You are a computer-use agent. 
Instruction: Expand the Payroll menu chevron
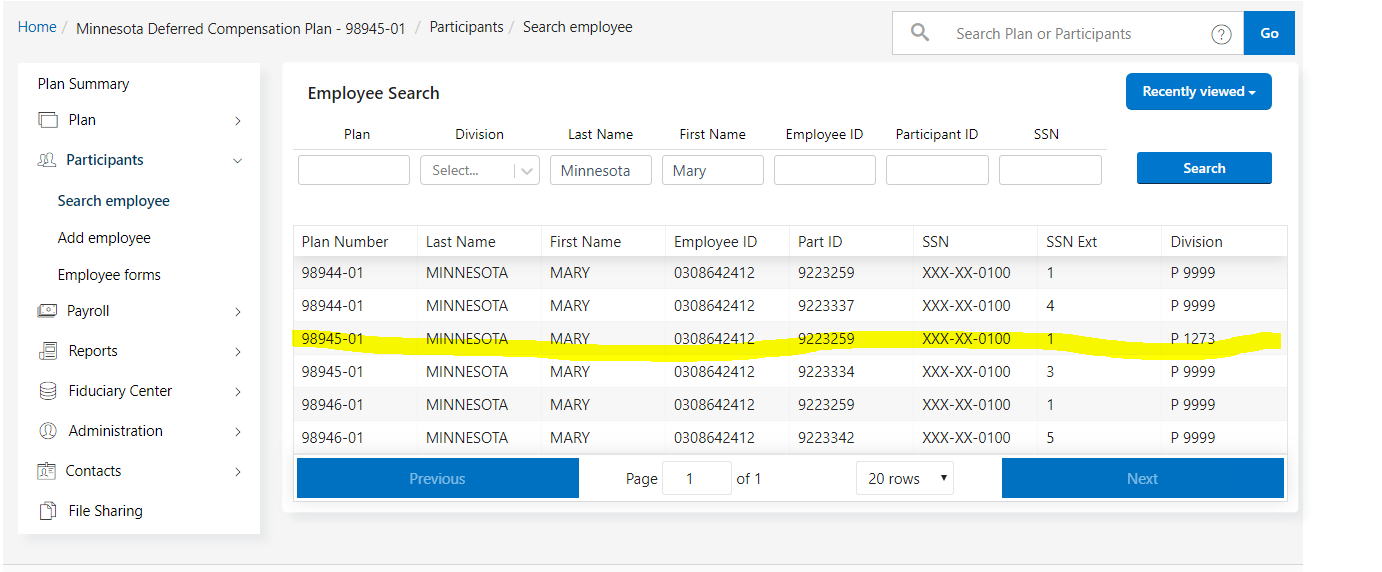[238, 312]
